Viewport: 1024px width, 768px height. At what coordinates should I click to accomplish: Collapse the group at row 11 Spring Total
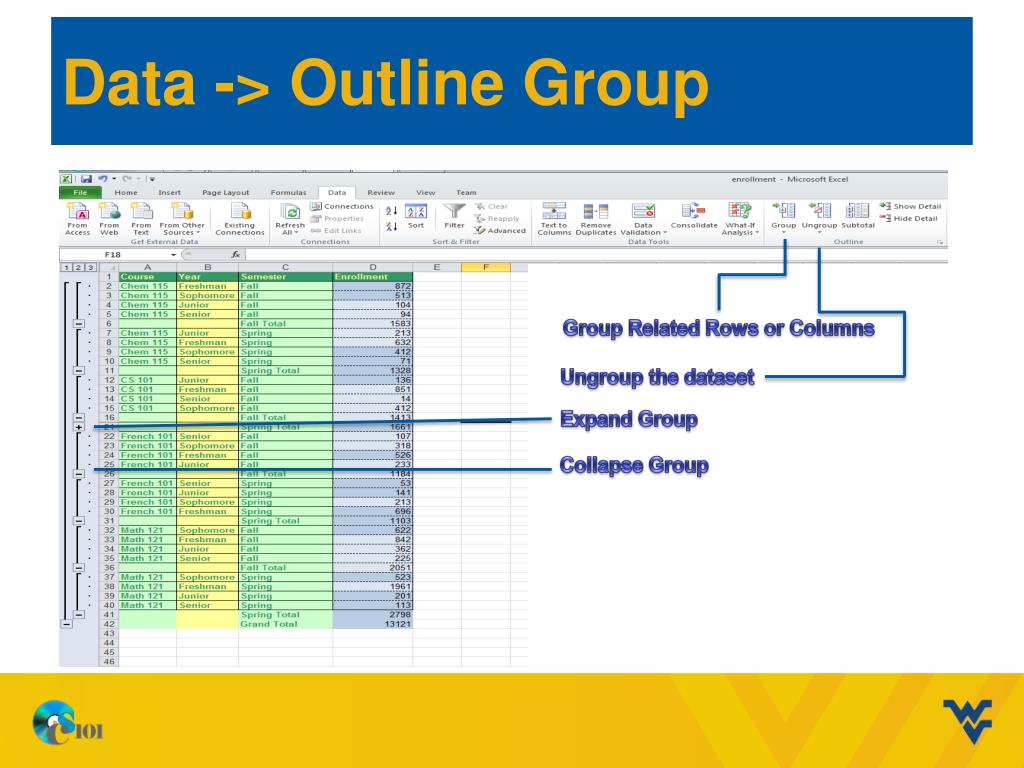(x=78, y=370)
